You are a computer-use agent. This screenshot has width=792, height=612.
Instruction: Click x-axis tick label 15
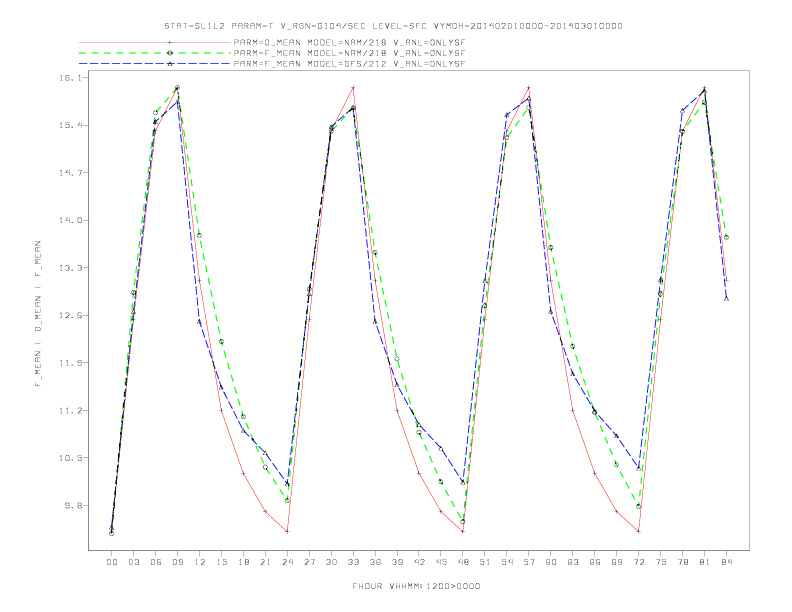coord(221,562)
